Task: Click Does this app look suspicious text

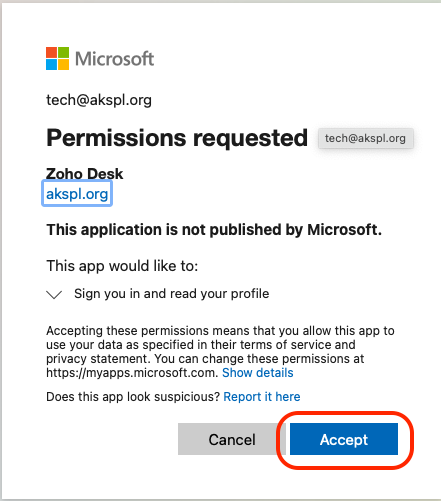Action: point(133,397)
